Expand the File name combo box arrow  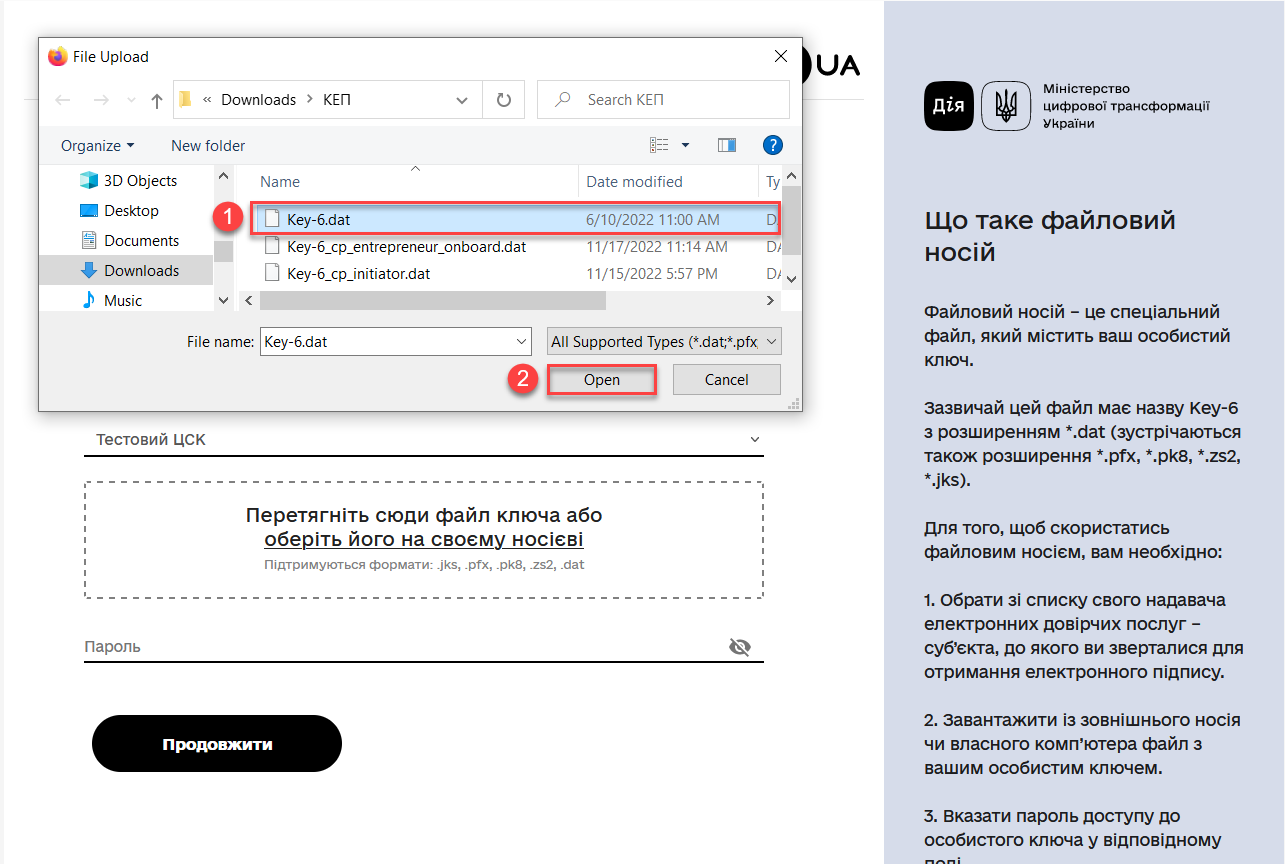[521, 342]
